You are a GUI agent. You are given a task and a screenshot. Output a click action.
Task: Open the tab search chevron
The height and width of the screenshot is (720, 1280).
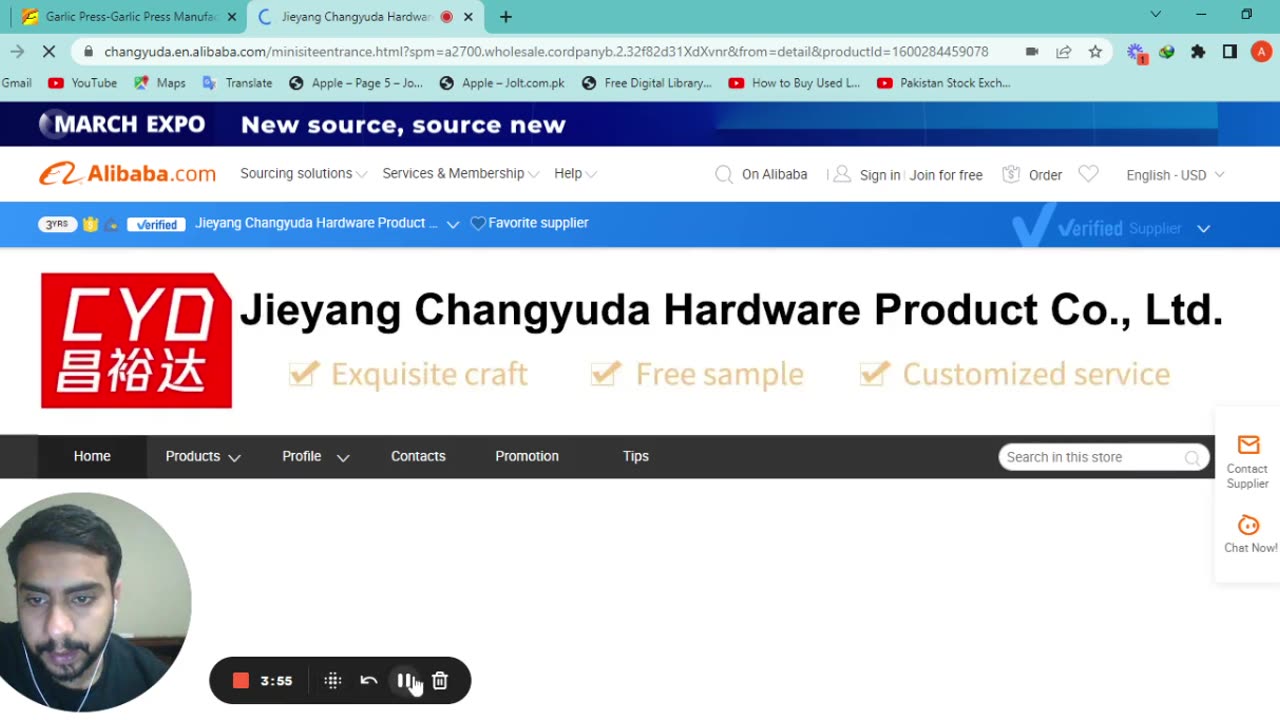1156,15
